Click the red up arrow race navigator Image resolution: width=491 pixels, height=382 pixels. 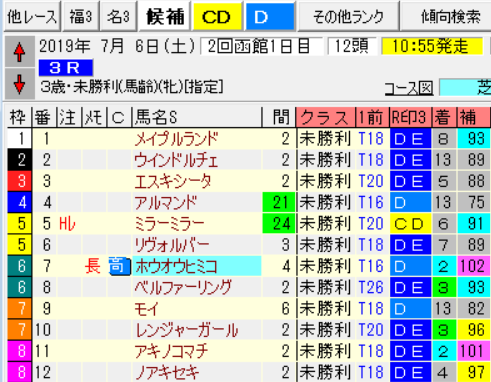pos(19,53)
